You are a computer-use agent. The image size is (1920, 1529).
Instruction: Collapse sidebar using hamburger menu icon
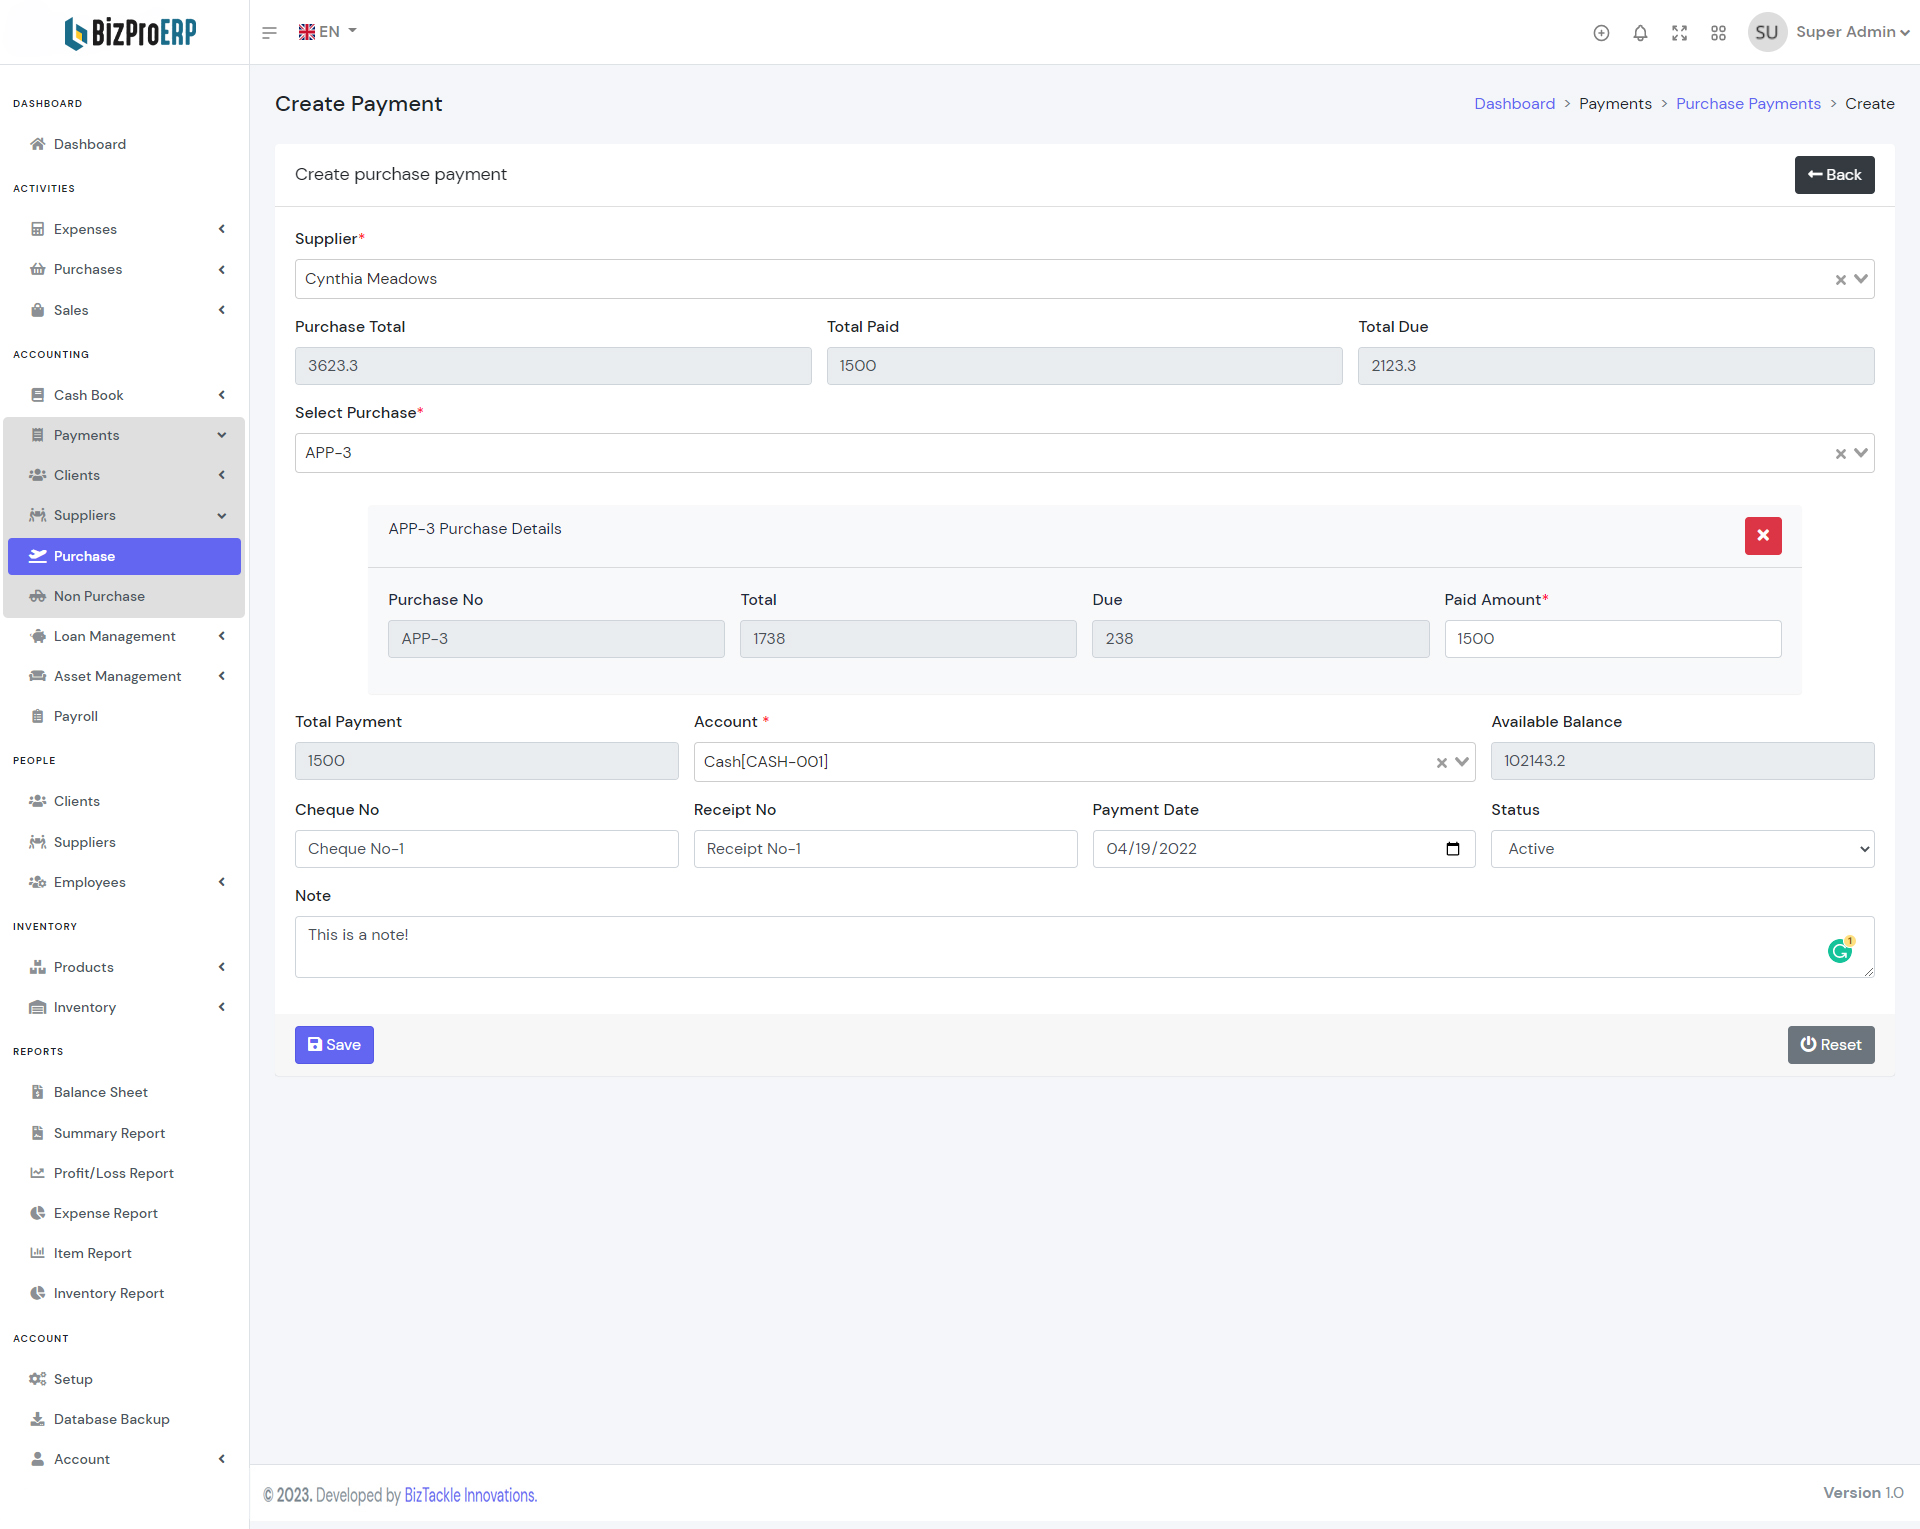click(269, 33)
